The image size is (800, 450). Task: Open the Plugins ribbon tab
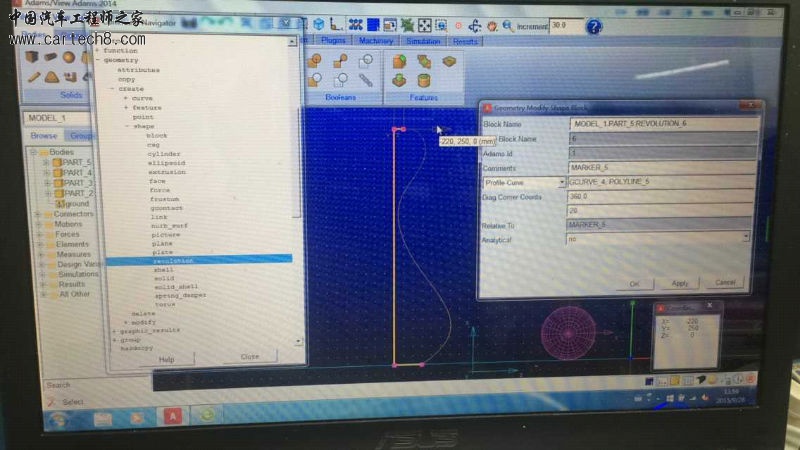coord(333,40)
